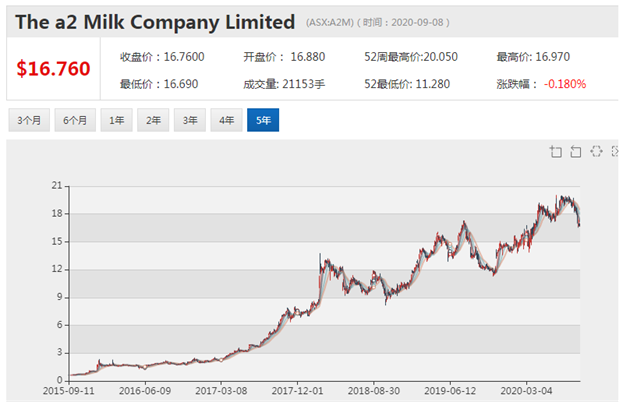Click The a2 Milk Company Limited title
Image resolution: width=623 pixels, height=402 pixels.
tap(155, 22)
